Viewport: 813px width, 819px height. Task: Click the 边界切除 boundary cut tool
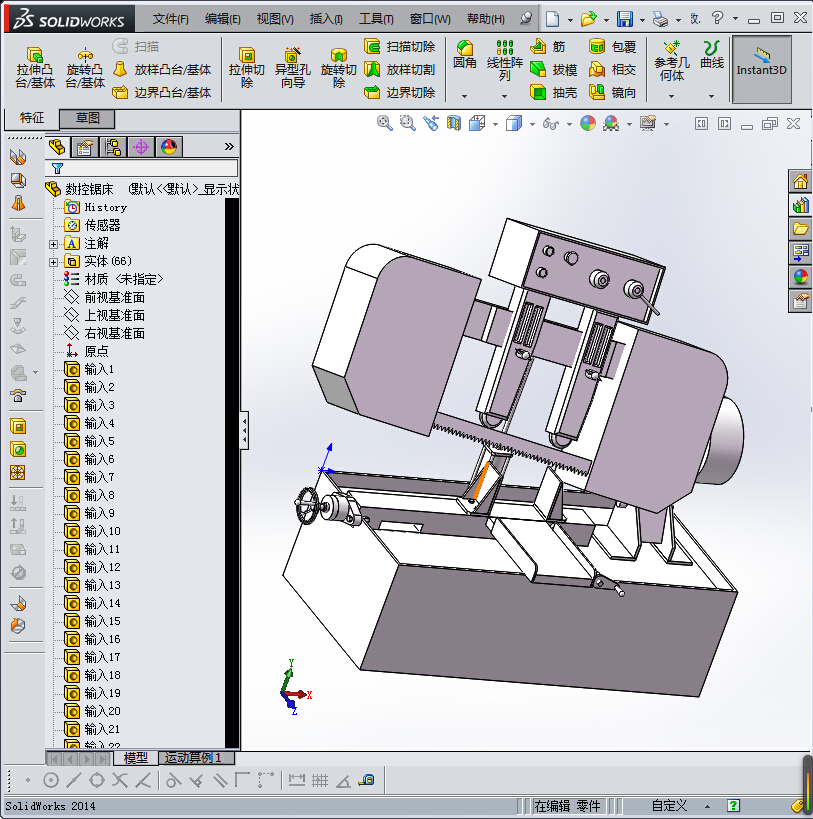click(x=400, y=92)
